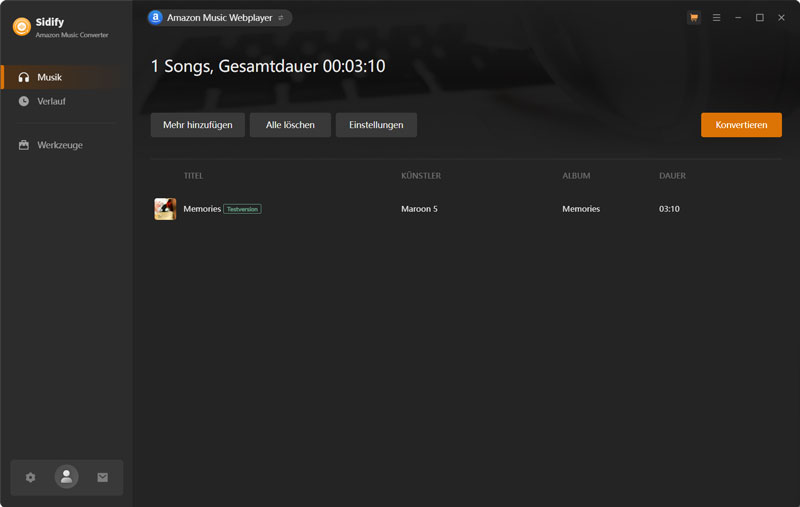Click the 03:10 duration value
Viewport: 800px width, 507px height.
[669, 209]
